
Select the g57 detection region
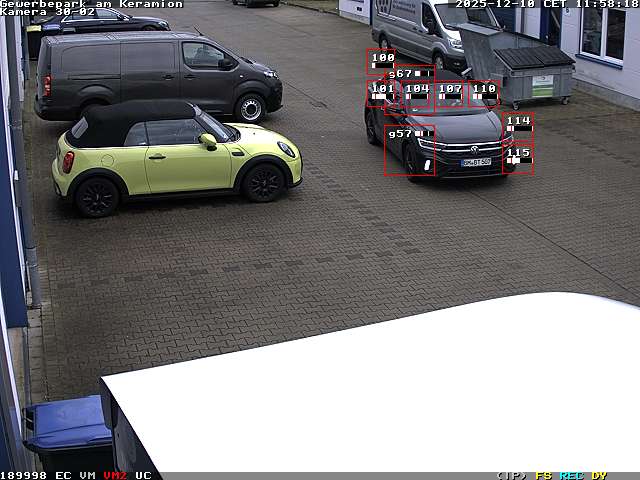[409, 150]
